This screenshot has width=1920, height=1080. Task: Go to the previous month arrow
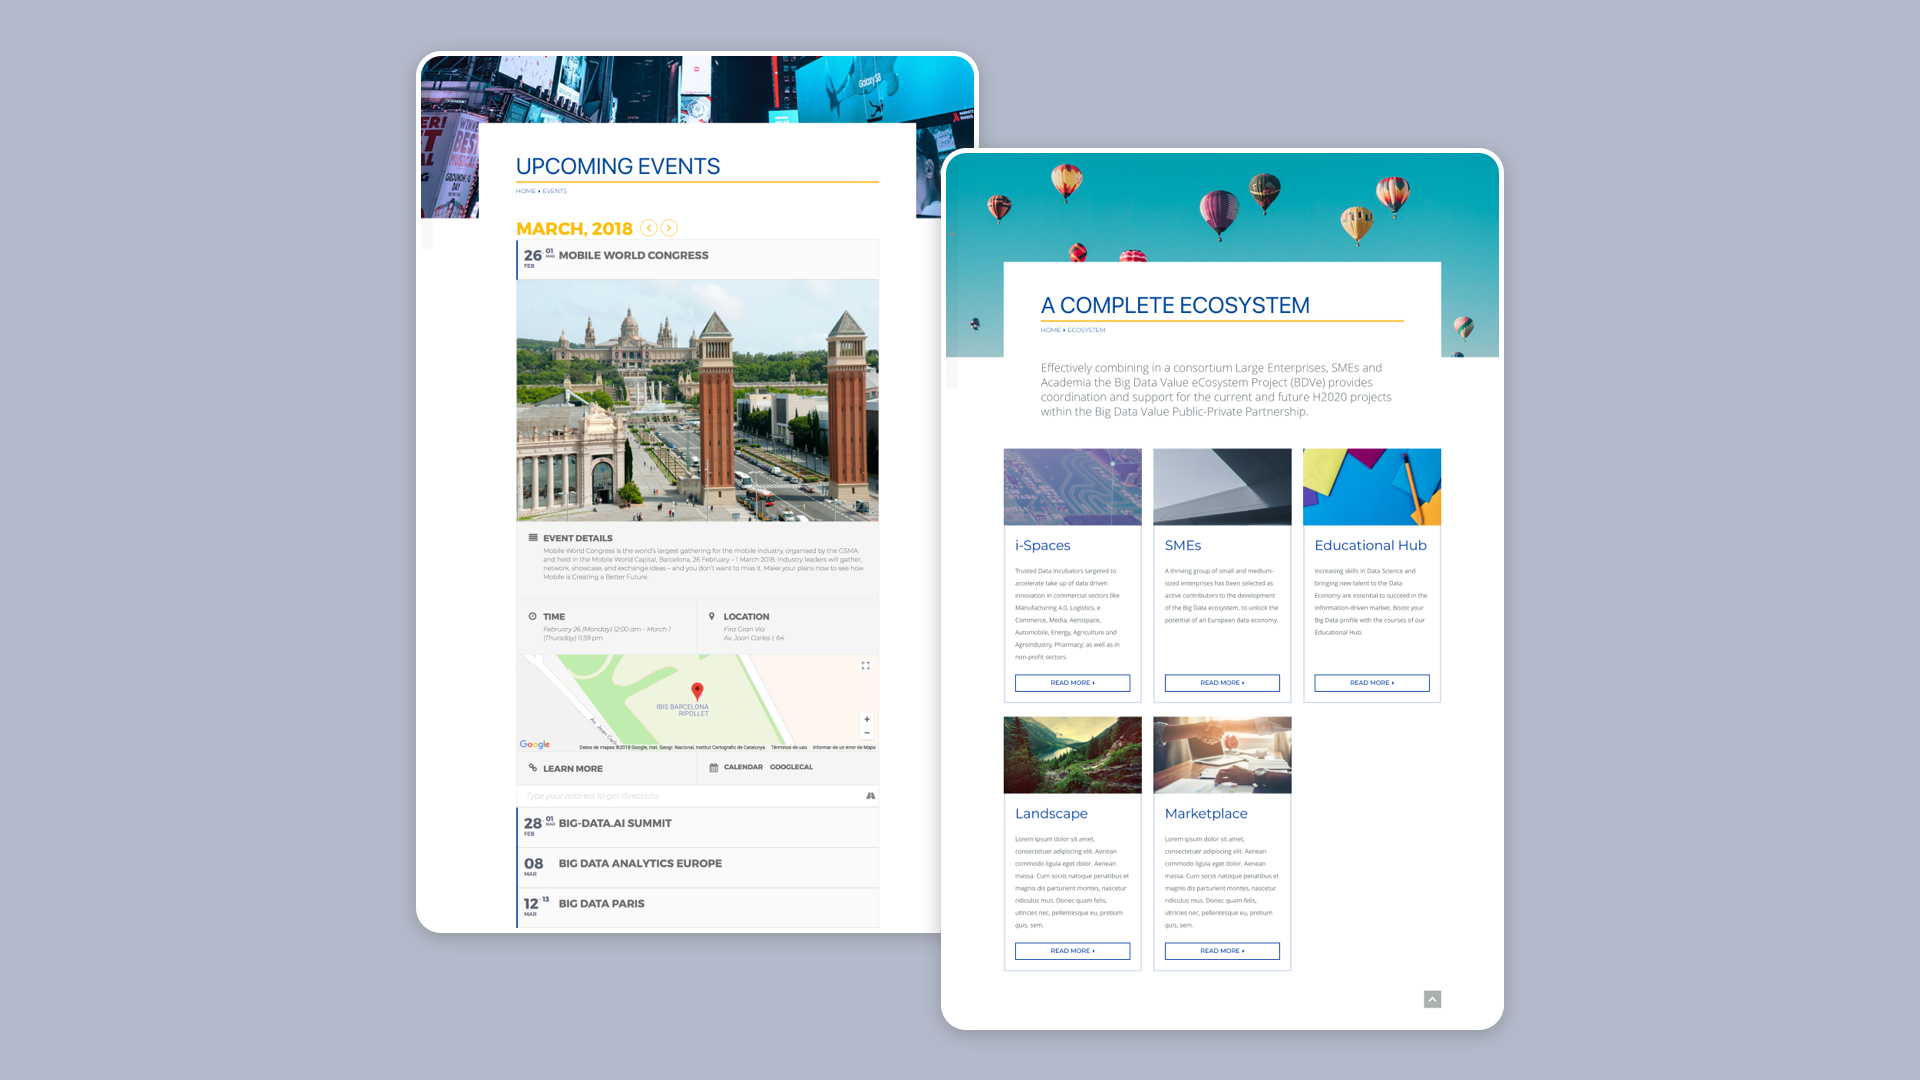[649, 228]
